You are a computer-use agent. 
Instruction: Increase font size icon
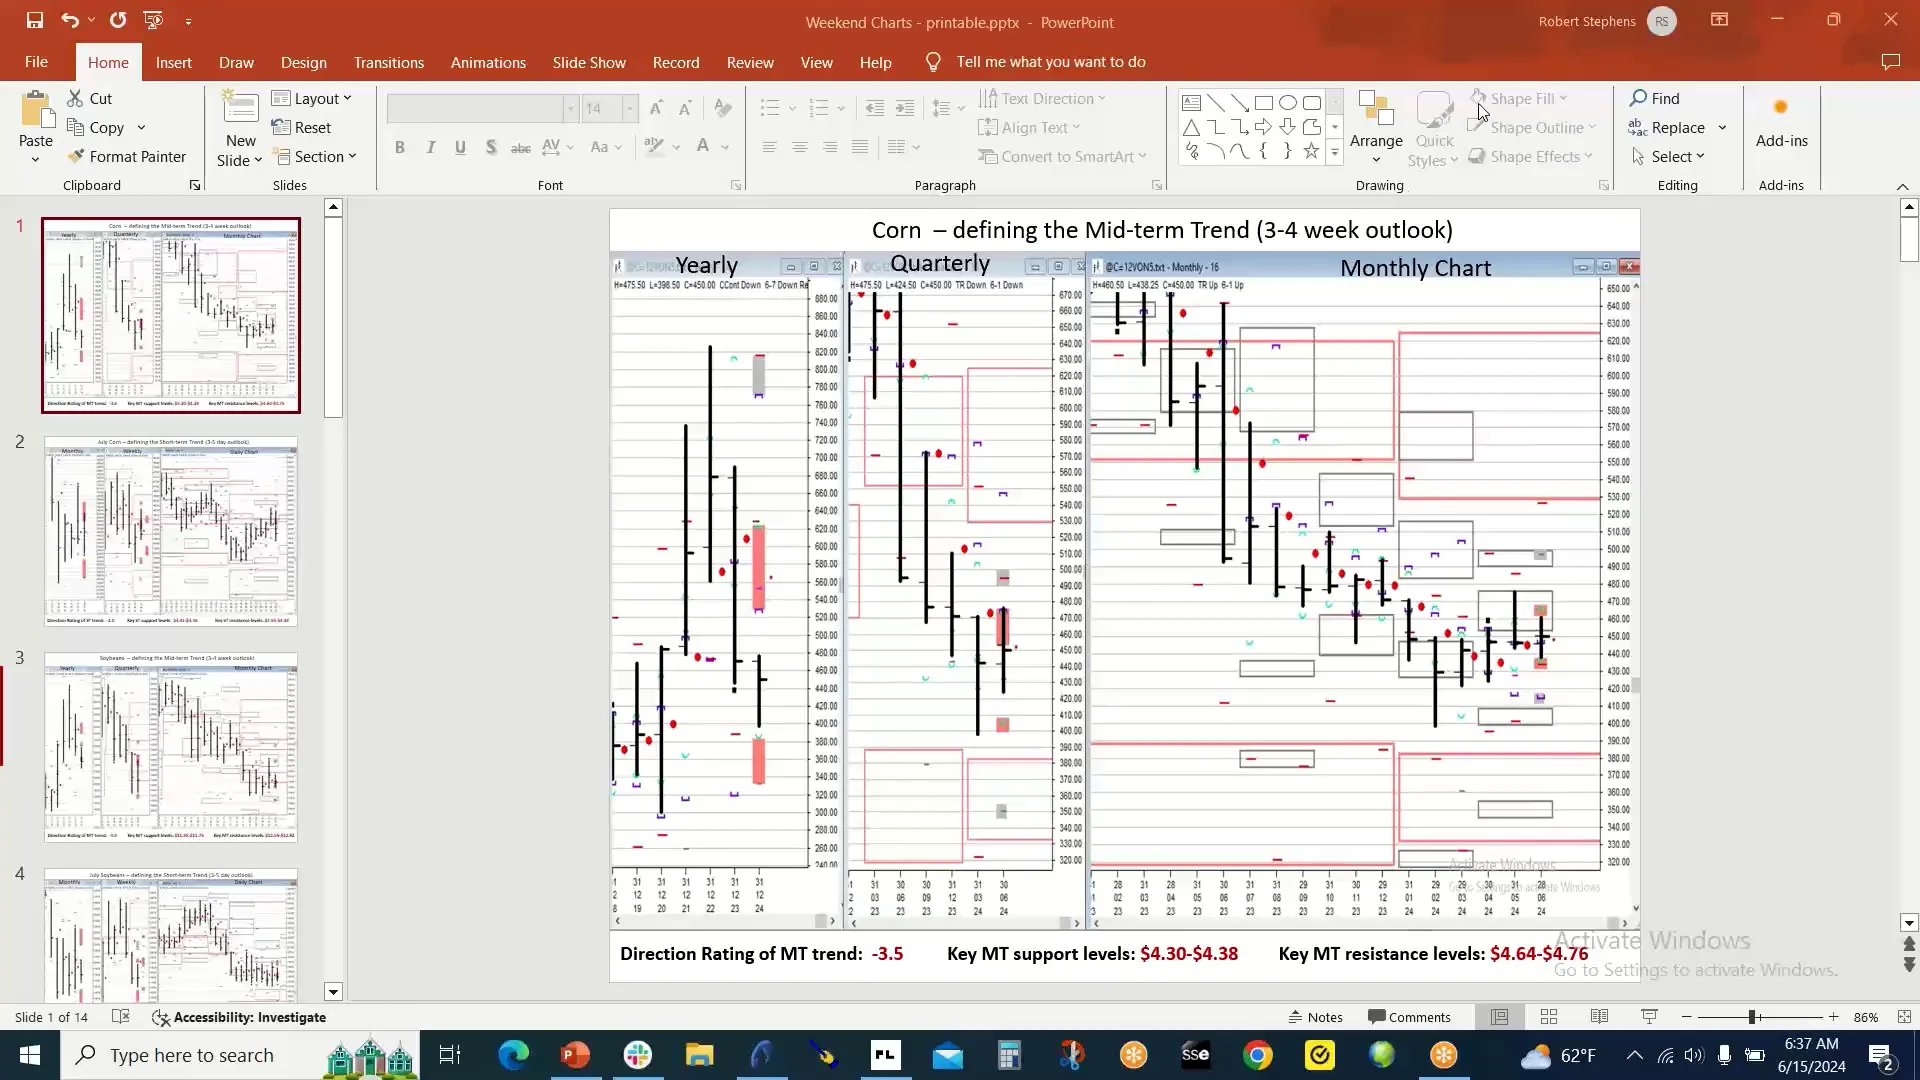click(x=656, y=108)
